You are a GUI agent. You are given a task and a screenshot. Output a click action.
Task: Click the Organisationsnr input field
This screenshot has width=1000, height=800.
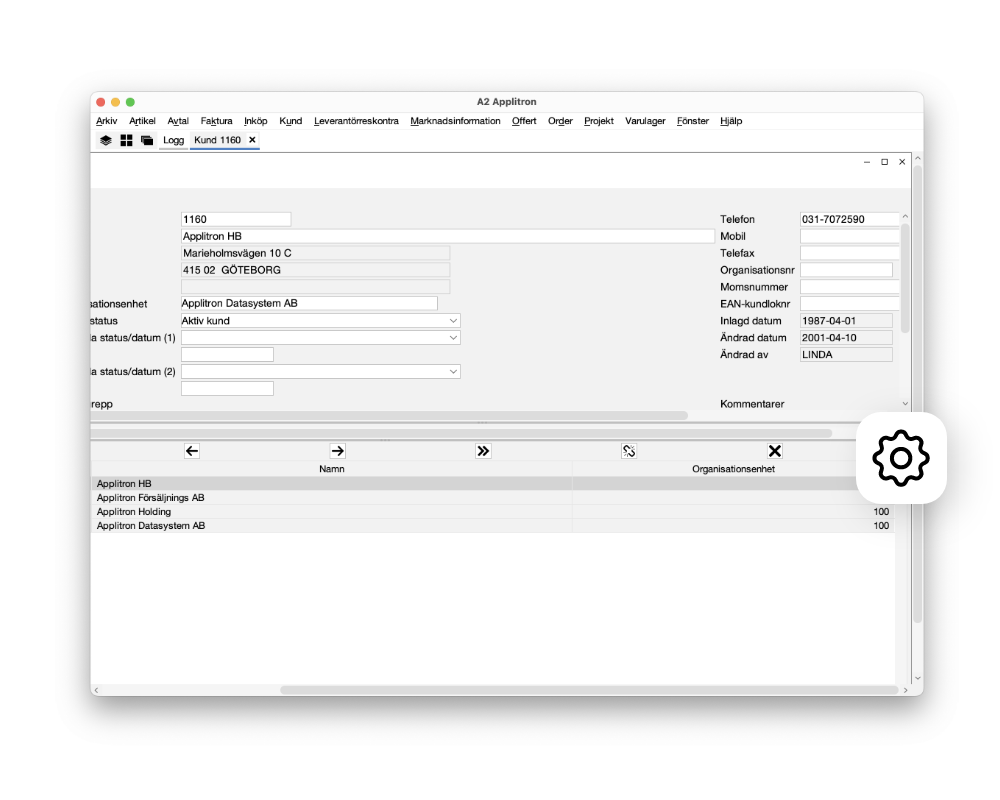846,270
